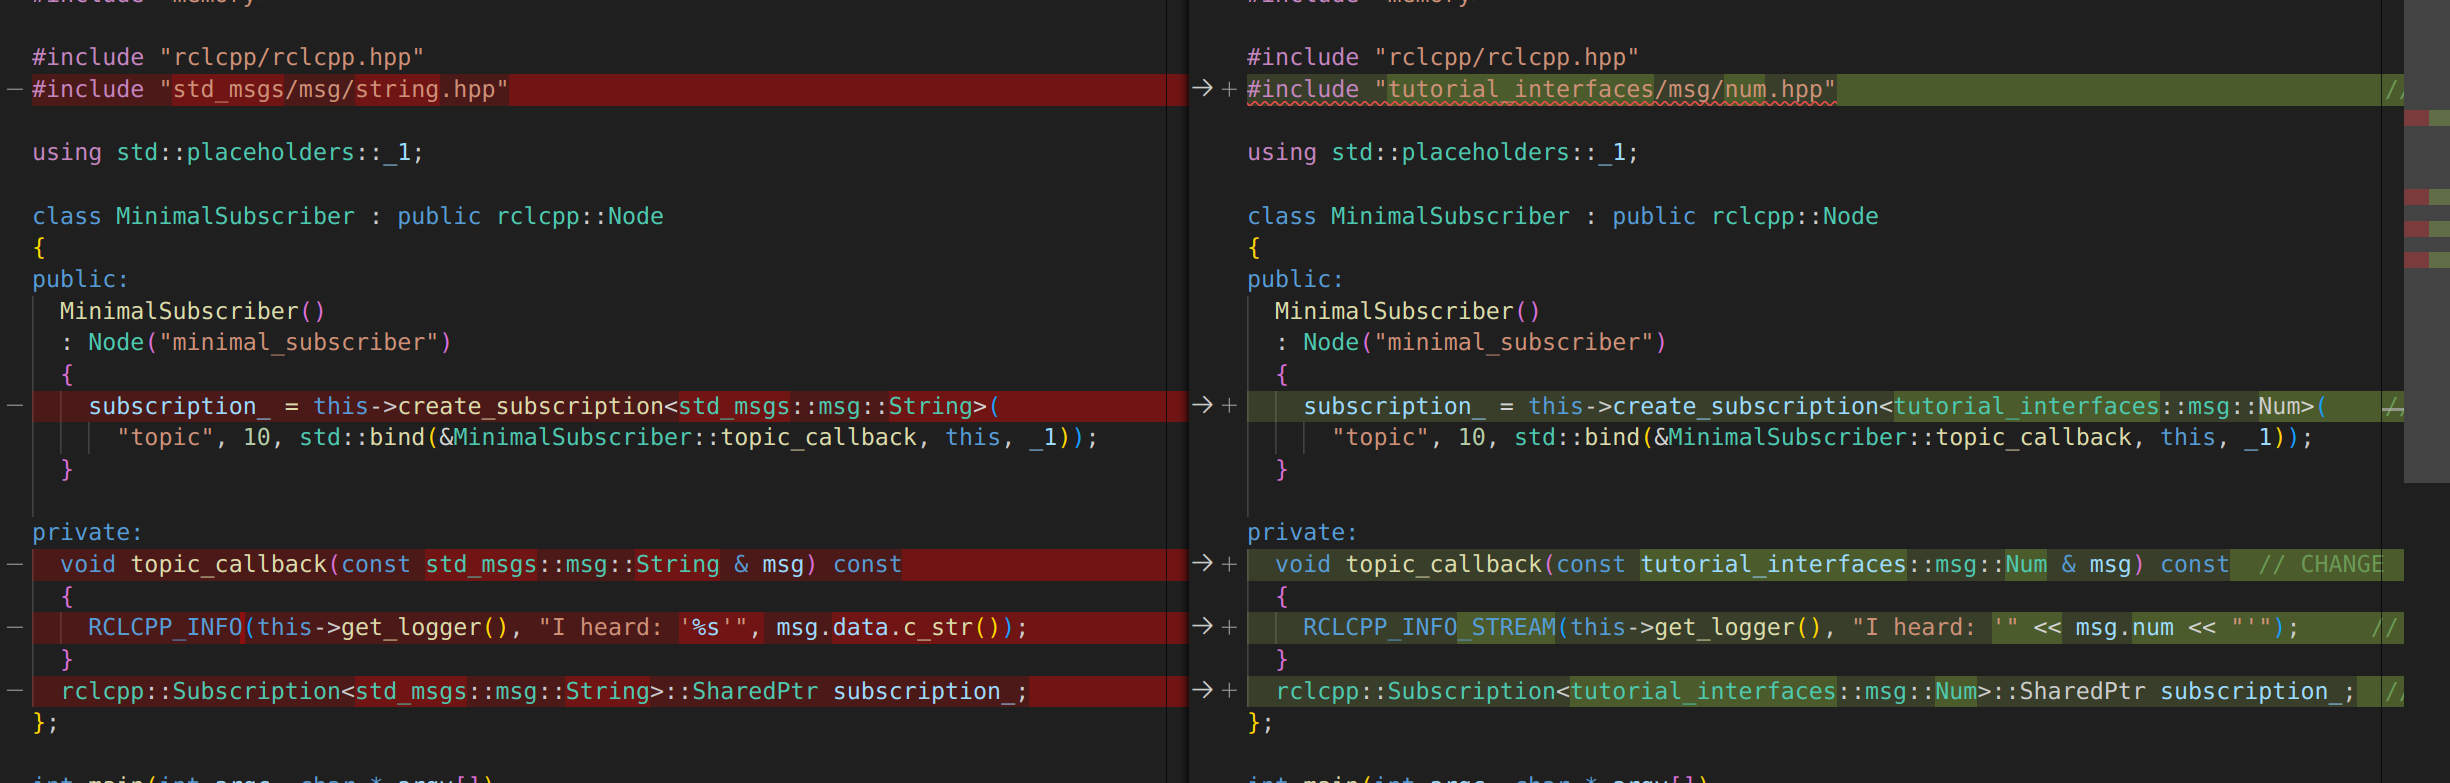Click "class MinimalSubscriber" in modified pane
This screenshot has width=2450, height=783.
pos(1408,216)
